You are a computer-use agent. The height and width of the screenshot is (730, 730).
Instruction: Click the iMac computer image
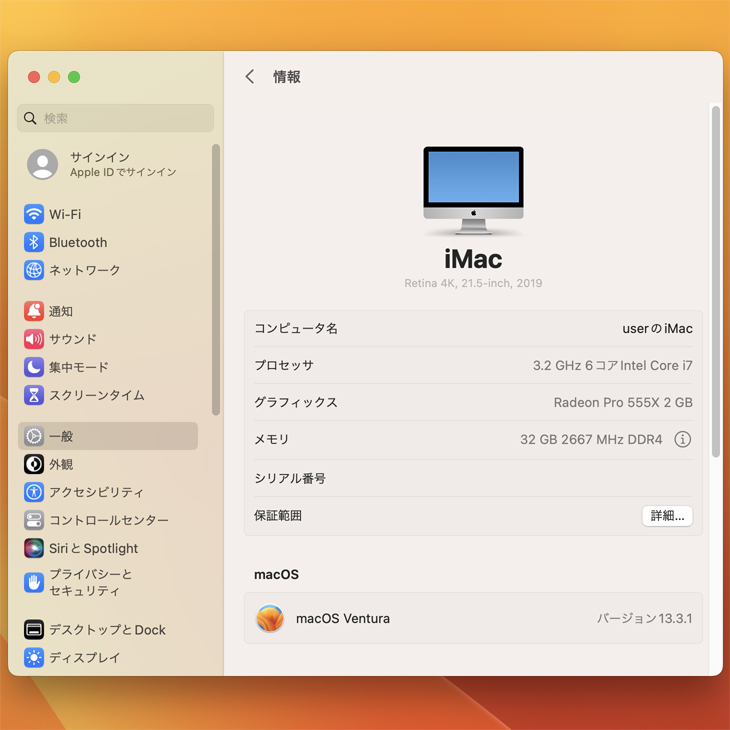click(x=473, y=190)
